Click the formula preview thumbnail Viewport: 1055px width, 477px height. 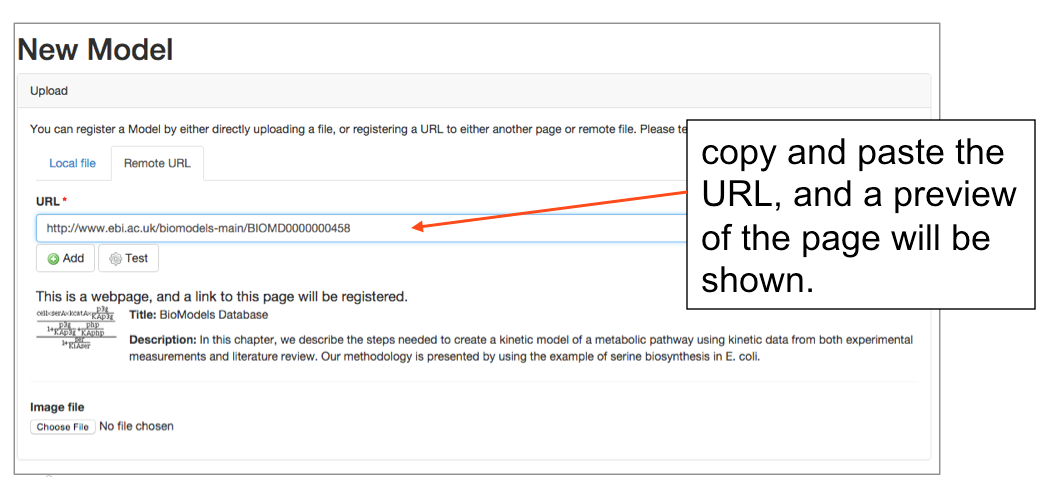(76, 331)
